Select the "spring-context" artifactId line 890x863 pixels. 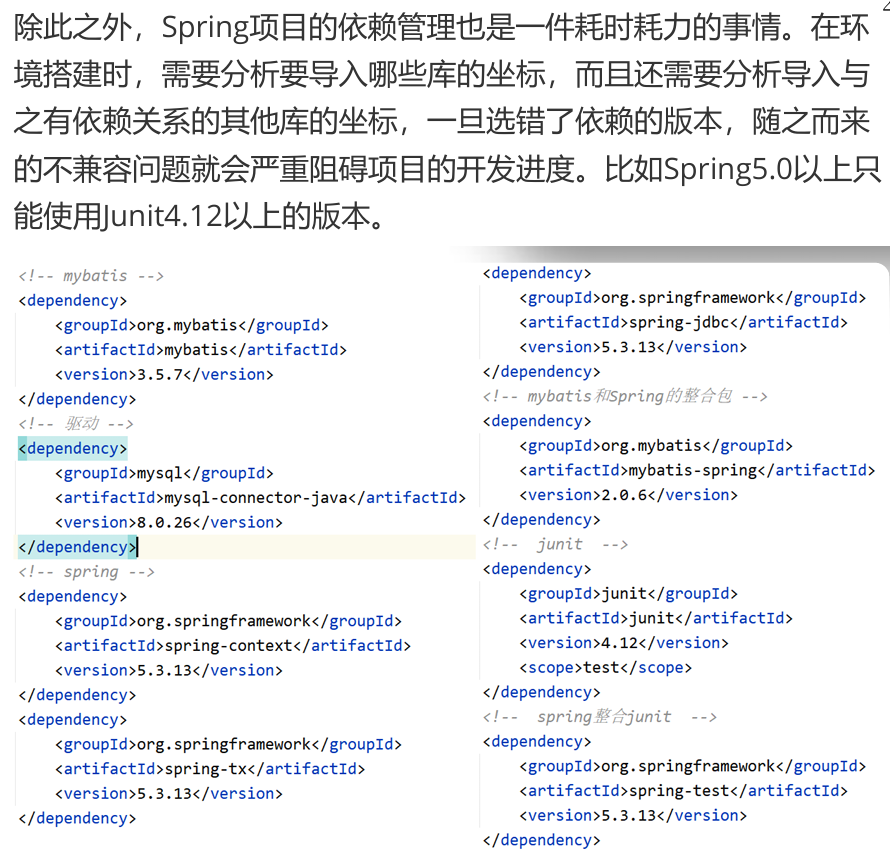point(233,646)
